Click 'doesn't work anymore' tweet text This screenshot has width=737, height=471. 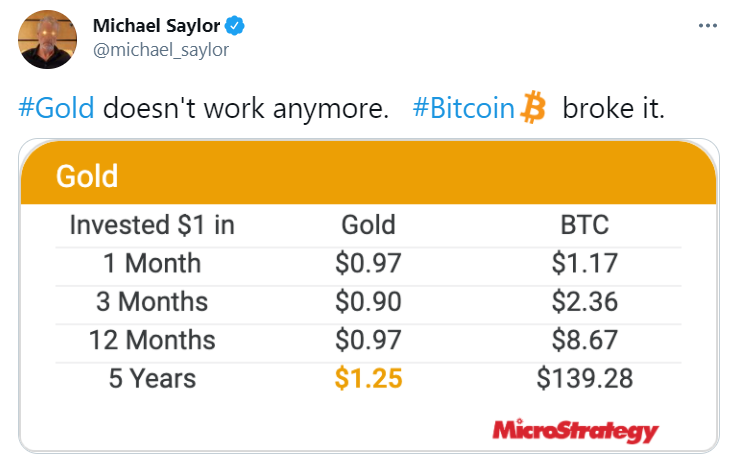tap(246, 108)
